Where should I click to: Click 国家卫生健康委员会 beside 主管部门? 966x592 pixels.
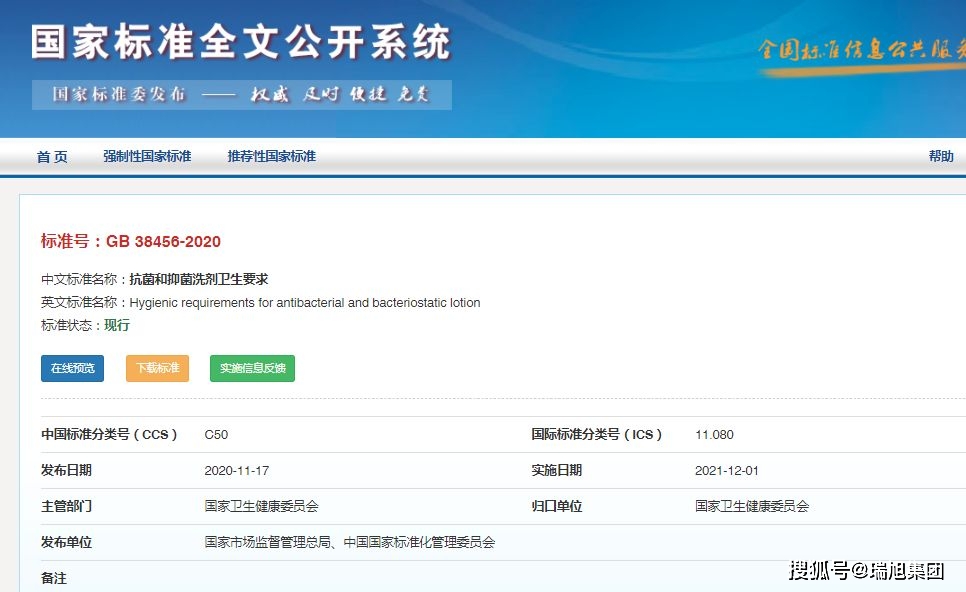click(262, 506)
